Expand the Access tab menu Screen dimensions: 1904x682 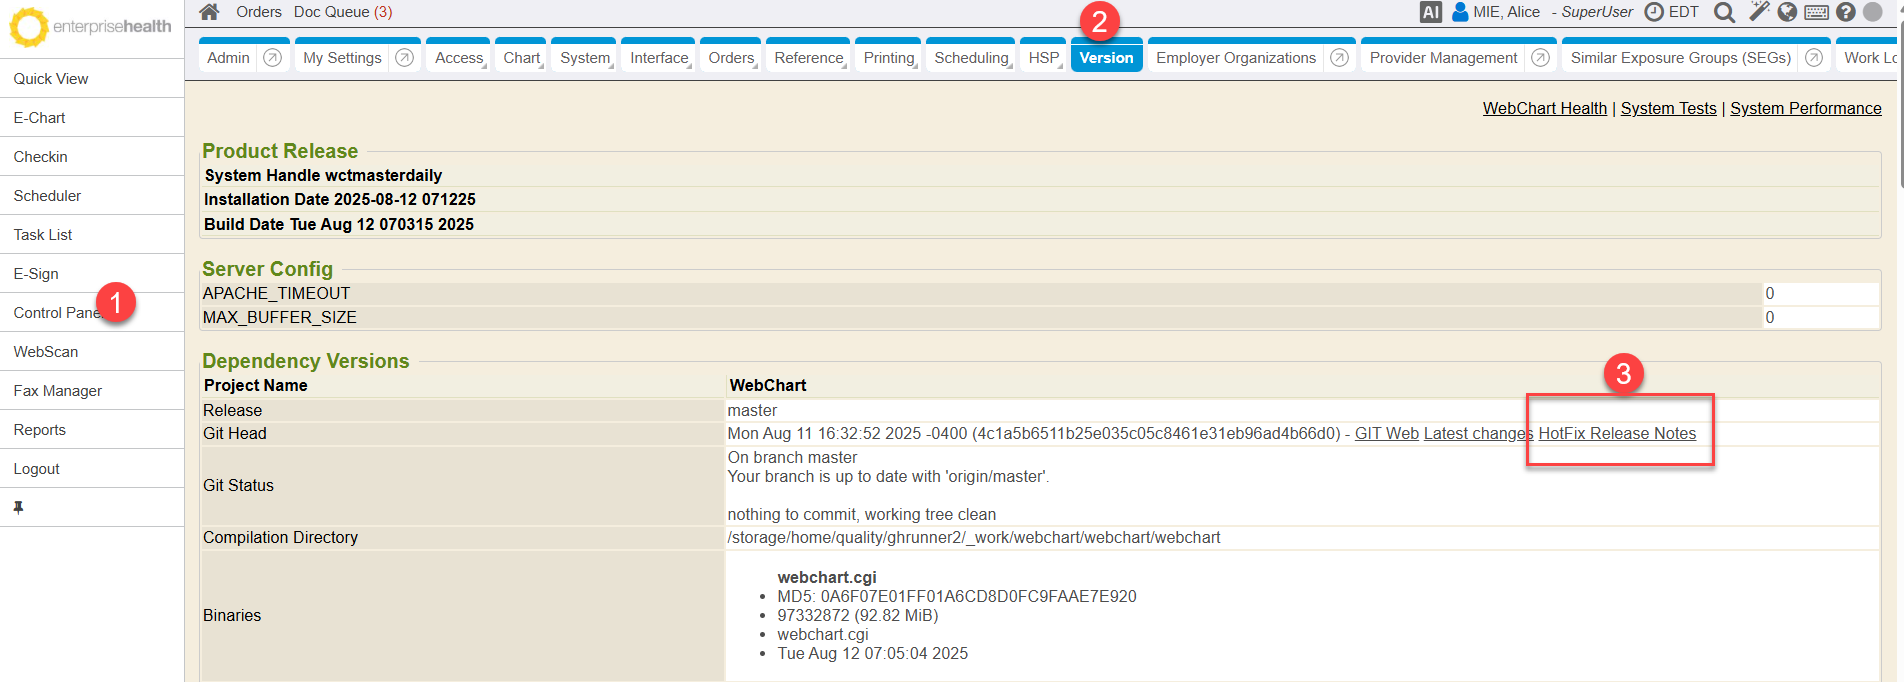point(458,58)
